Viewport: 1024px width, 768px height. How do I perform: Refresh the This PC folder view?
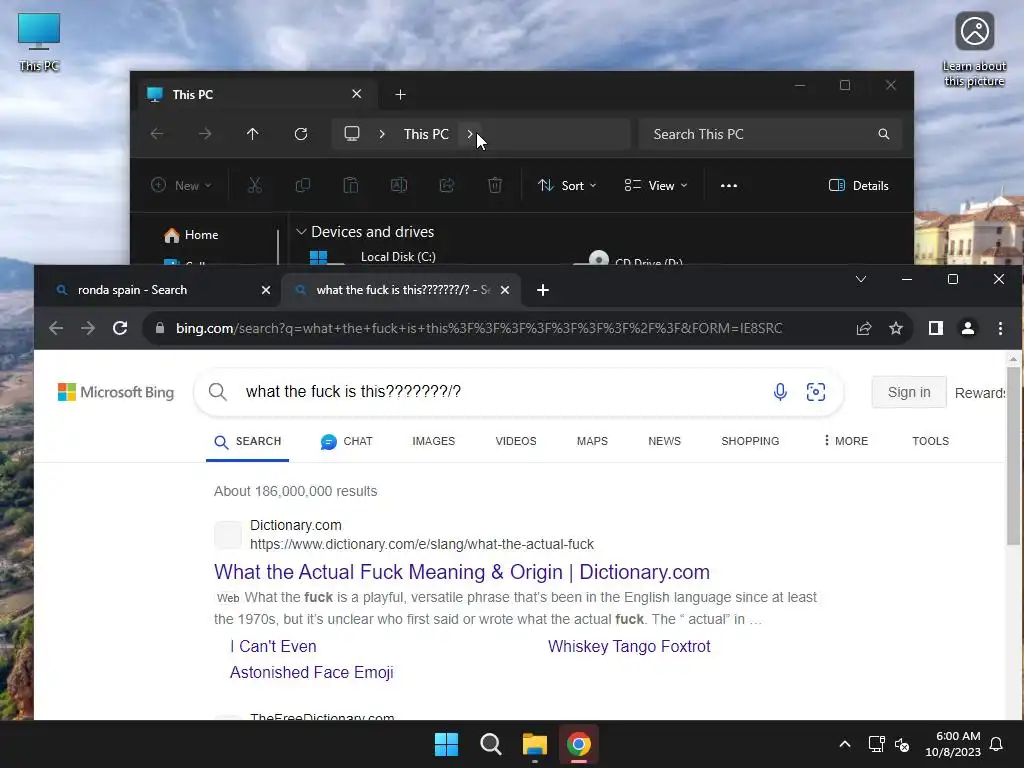[301, 134]
